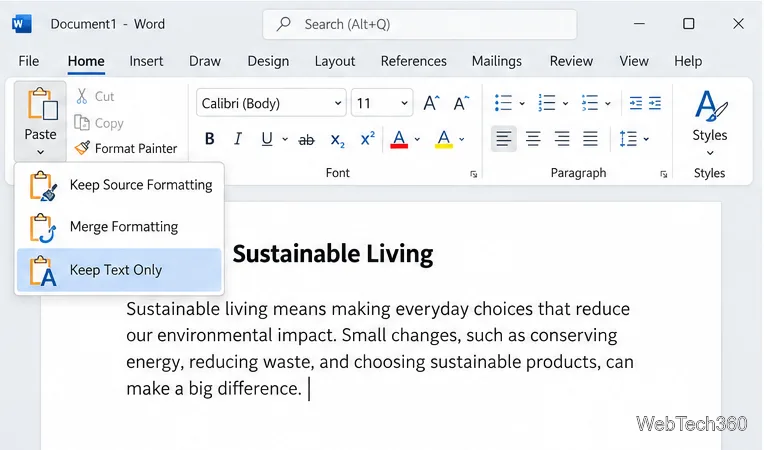Click the Line Spacing icon
The height and width of the screenshot is (450, 764).
point(628,139)
